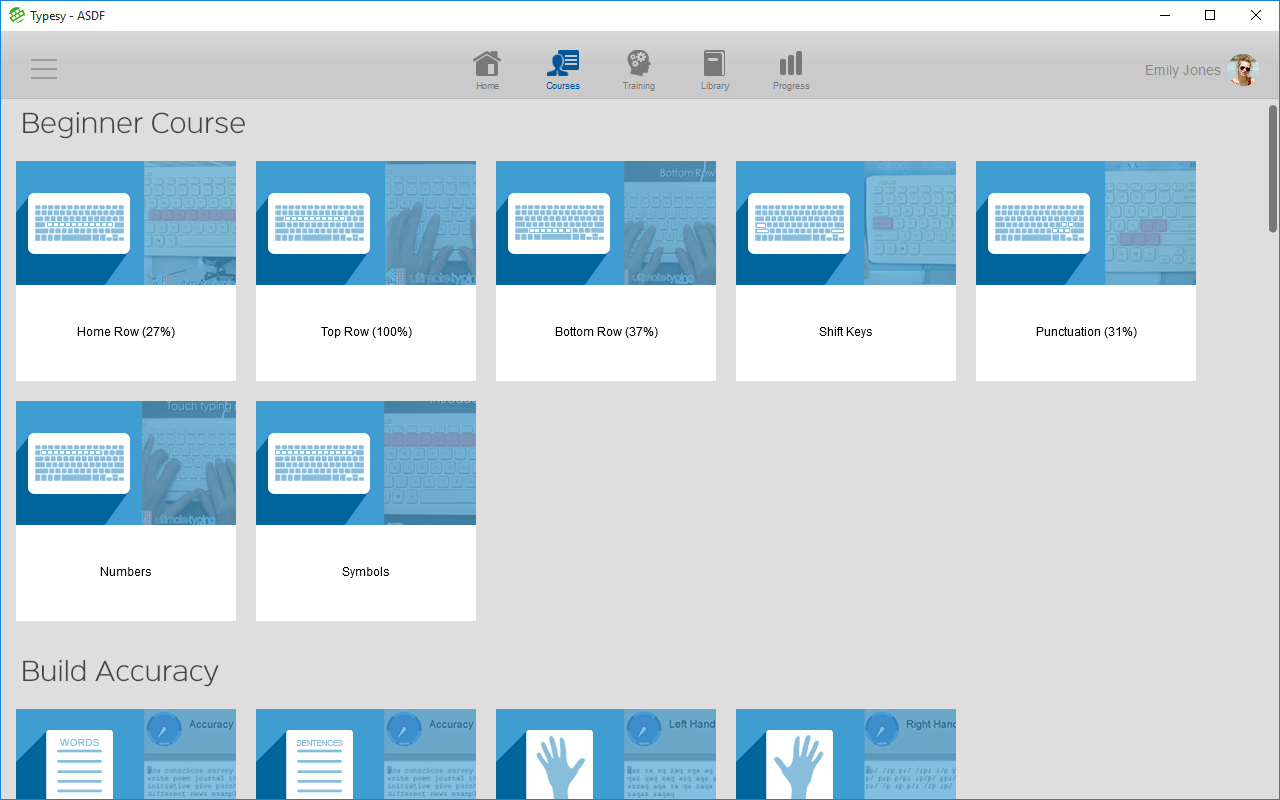
Task: Open the Words accuracy course
Action: pos(126,754)
